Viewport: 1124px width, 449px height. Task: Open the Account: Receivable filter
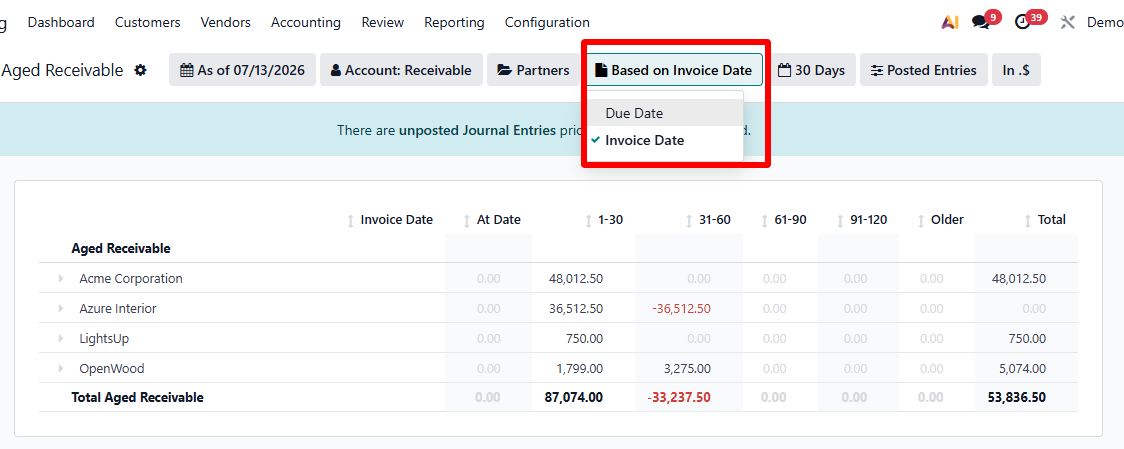point(401,70)
